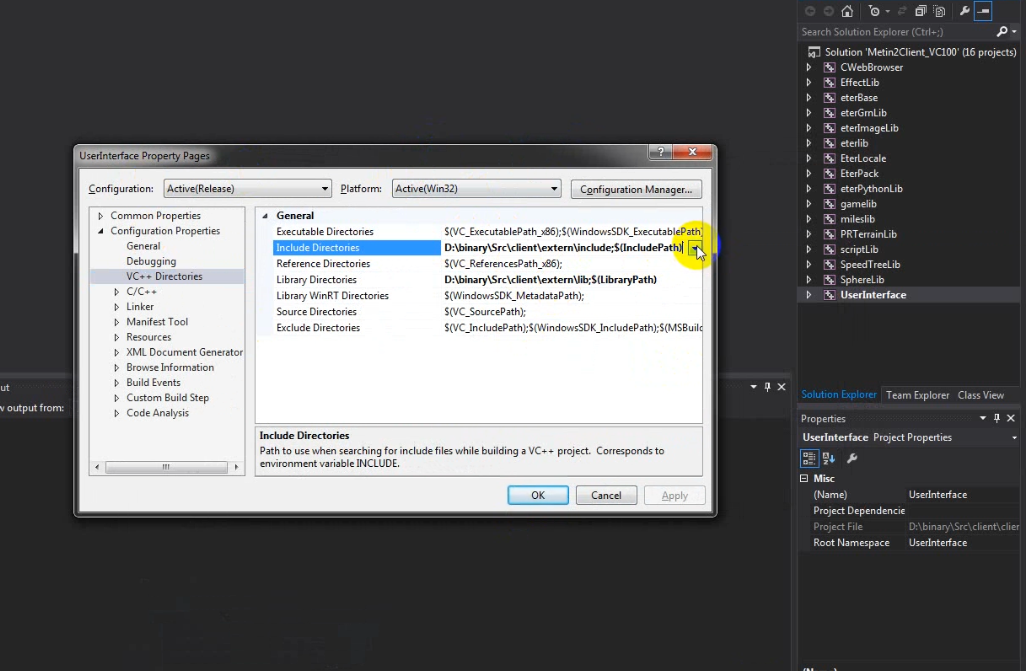
Task: Click the Back arrow in Solution Explorer toolbar
Action: (810, 11)
